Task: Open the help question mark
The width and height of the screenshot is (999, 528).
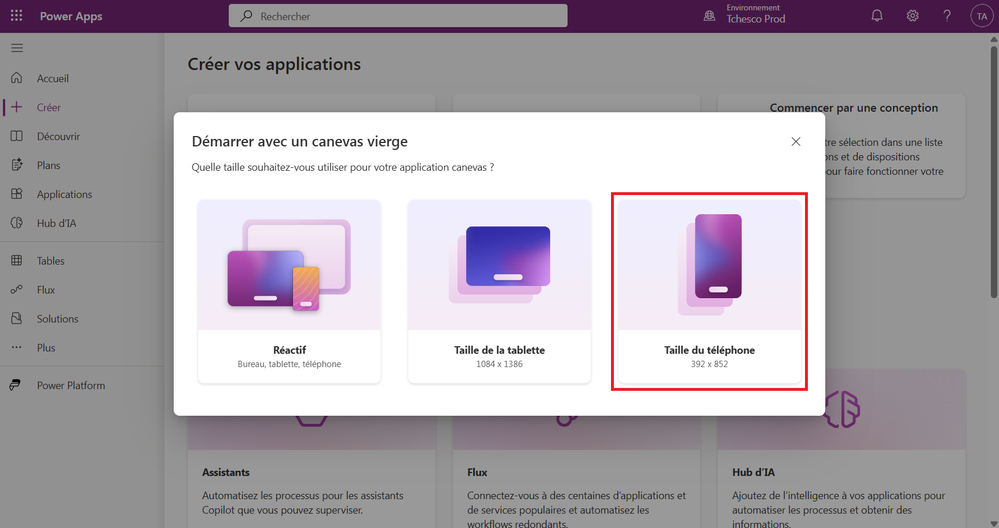Action: (947, 16)
